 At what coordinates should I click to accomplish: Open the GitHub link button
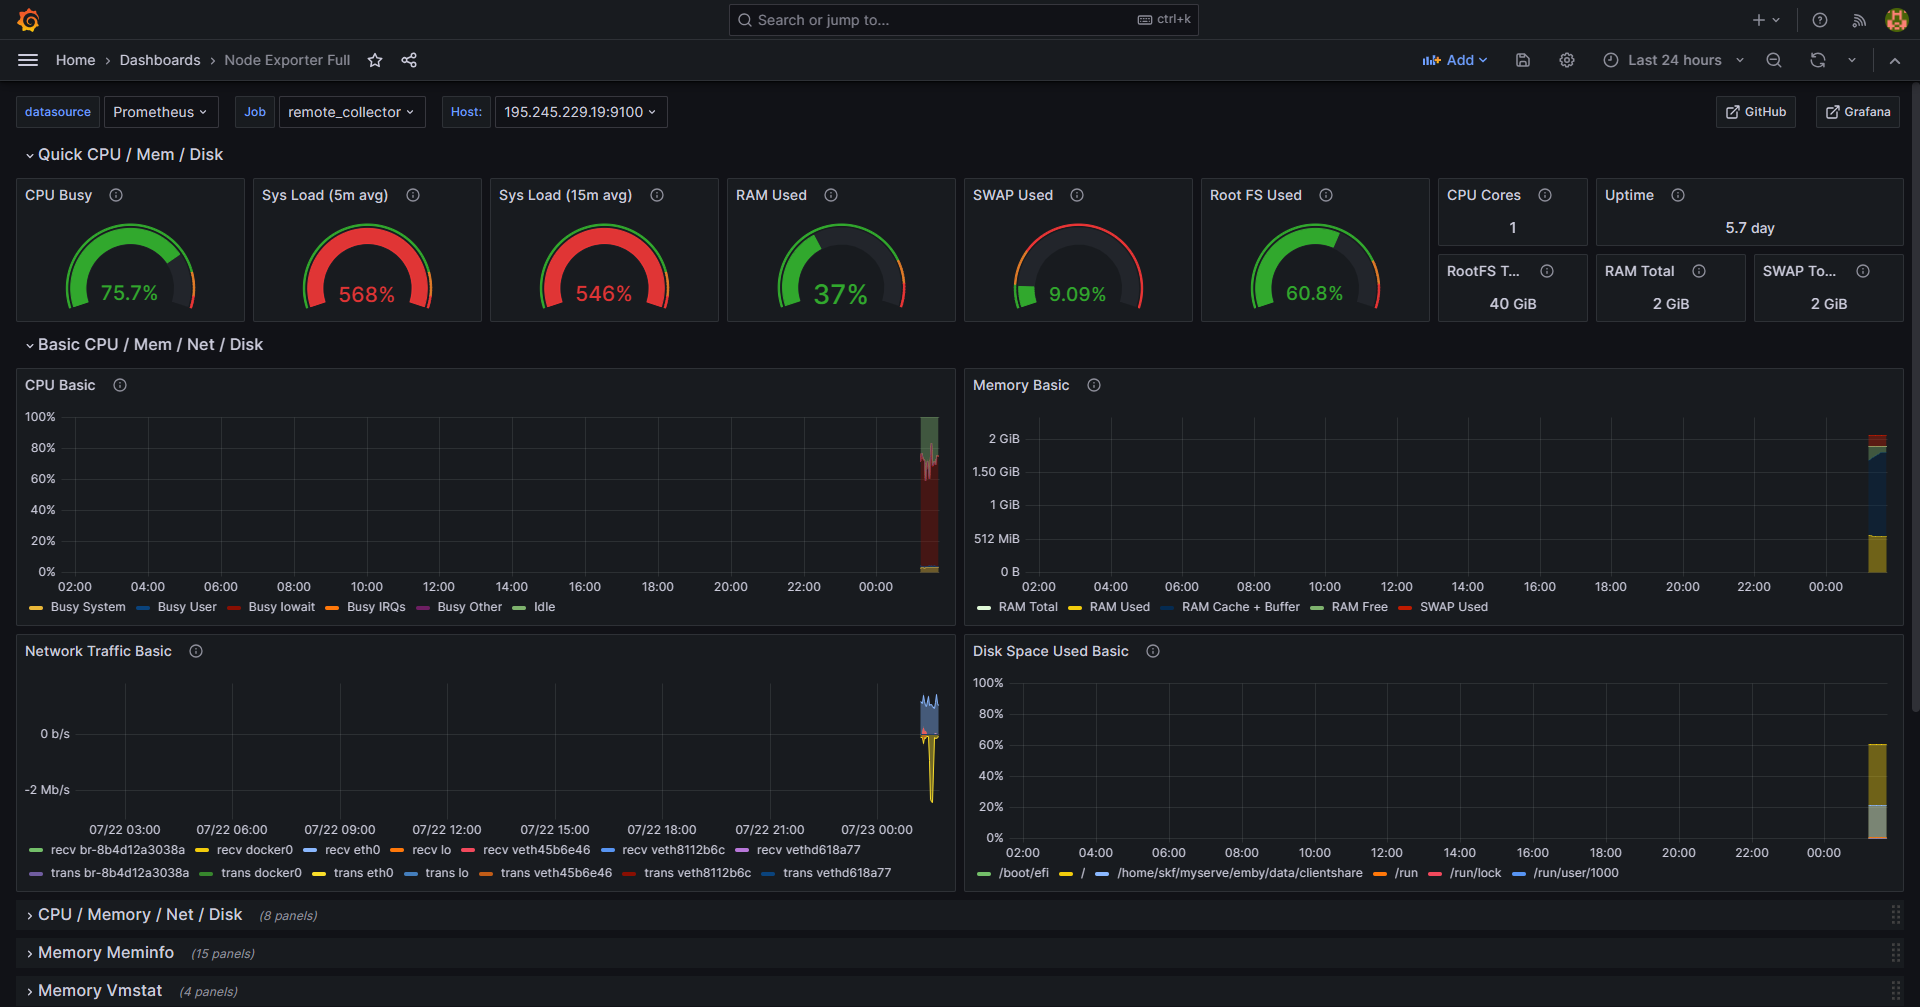1756,112
